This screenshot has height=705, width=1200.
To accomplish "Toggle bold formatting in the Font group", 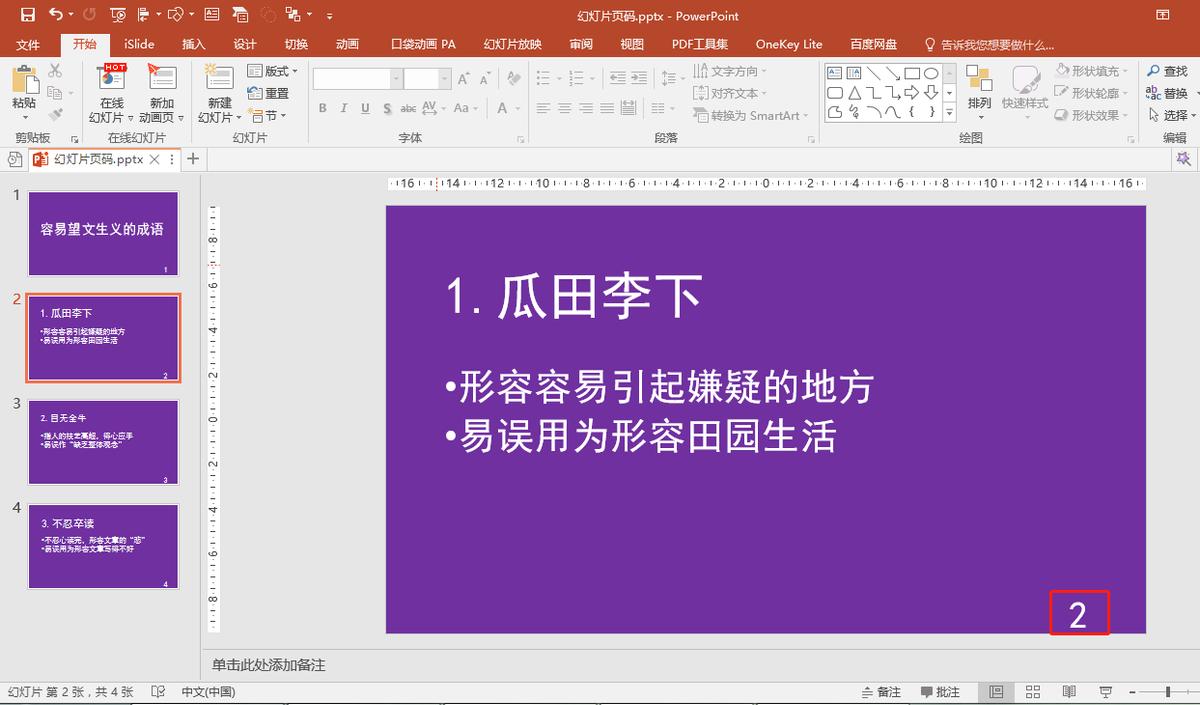I will point(320,108).
